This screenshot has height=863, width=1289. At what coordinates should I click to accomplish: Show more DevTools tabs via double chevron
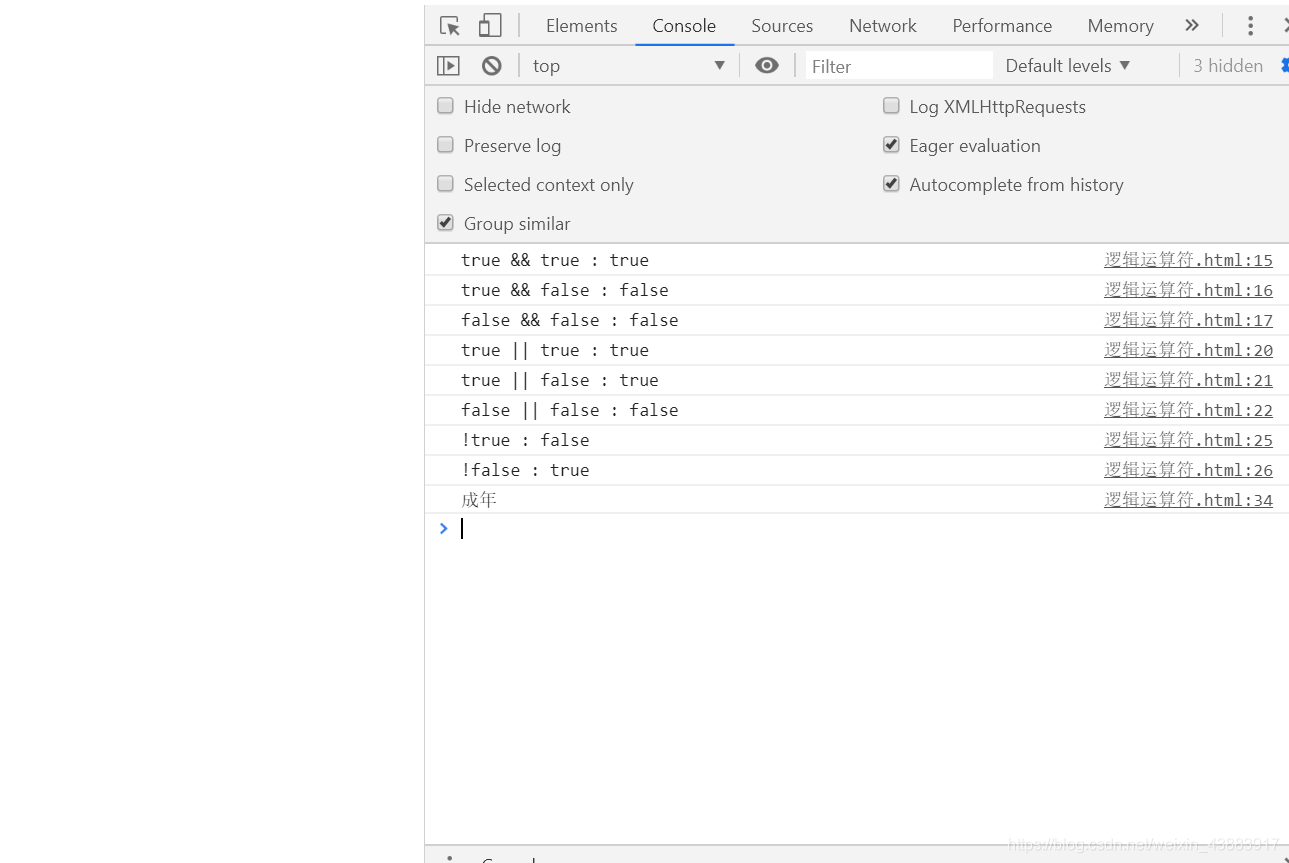[1191, 26]
